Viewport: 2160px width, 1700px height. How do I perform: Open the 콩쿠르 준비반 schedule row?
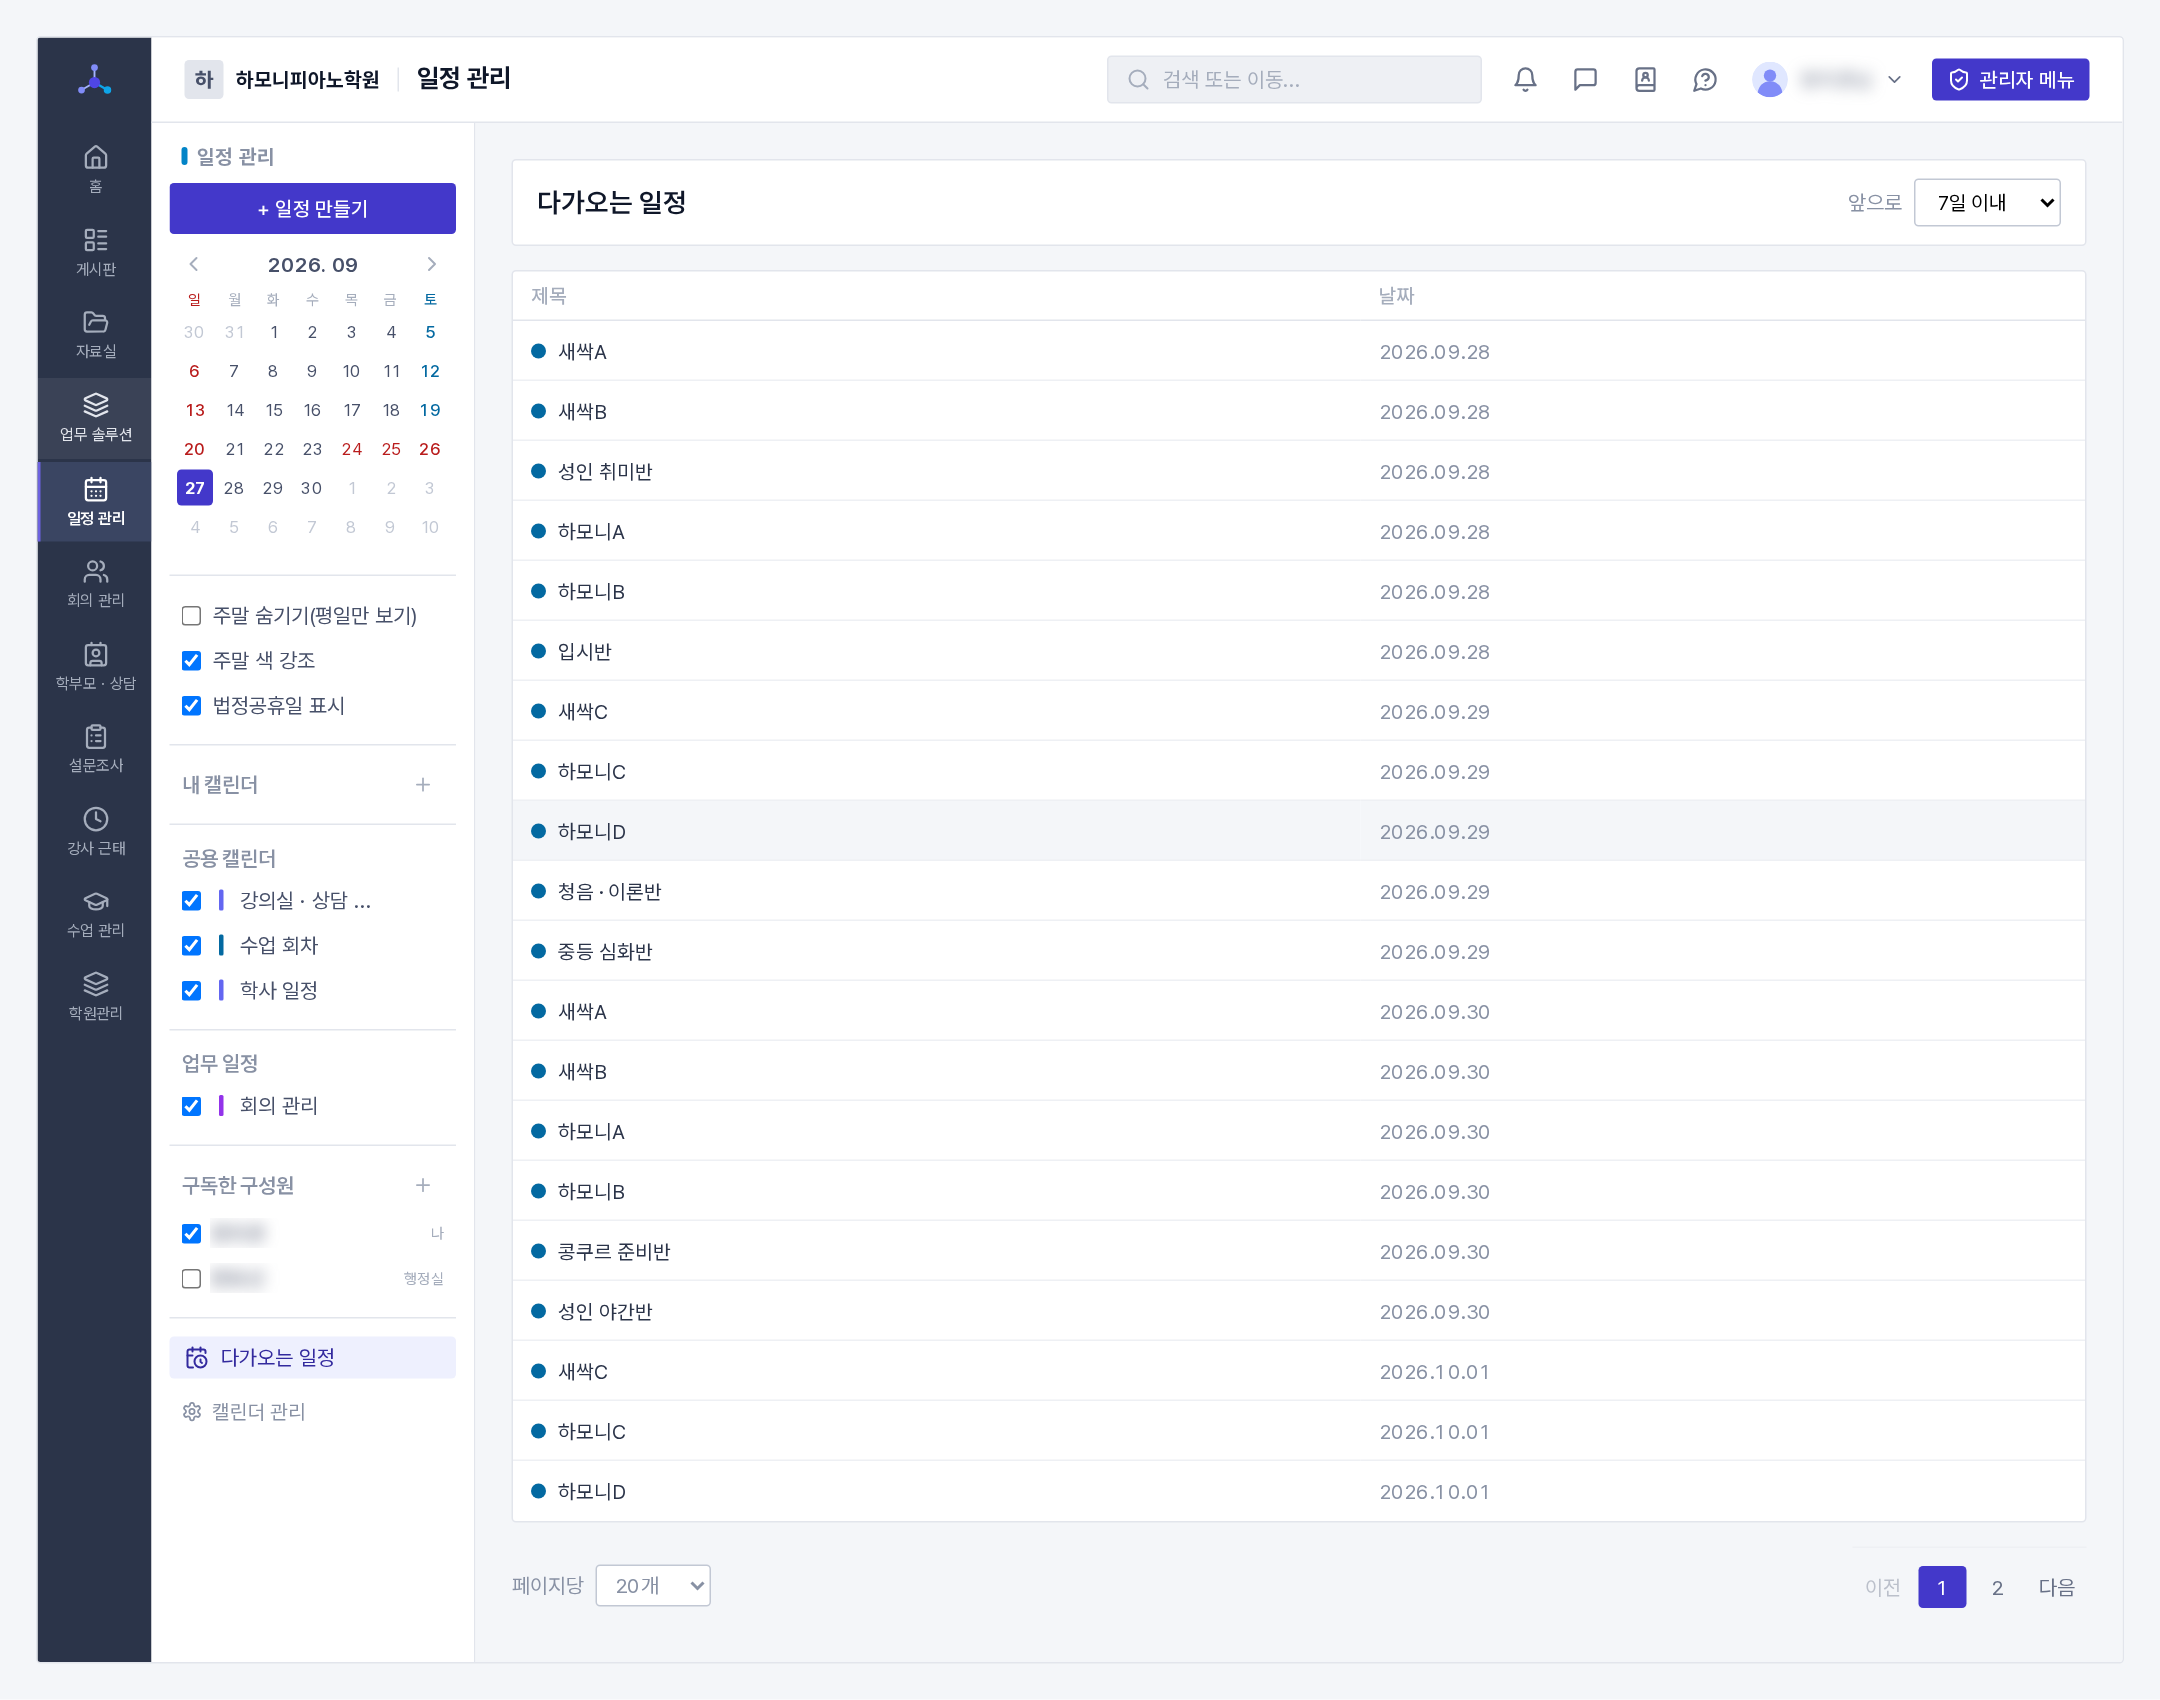click(1298, 1251)
